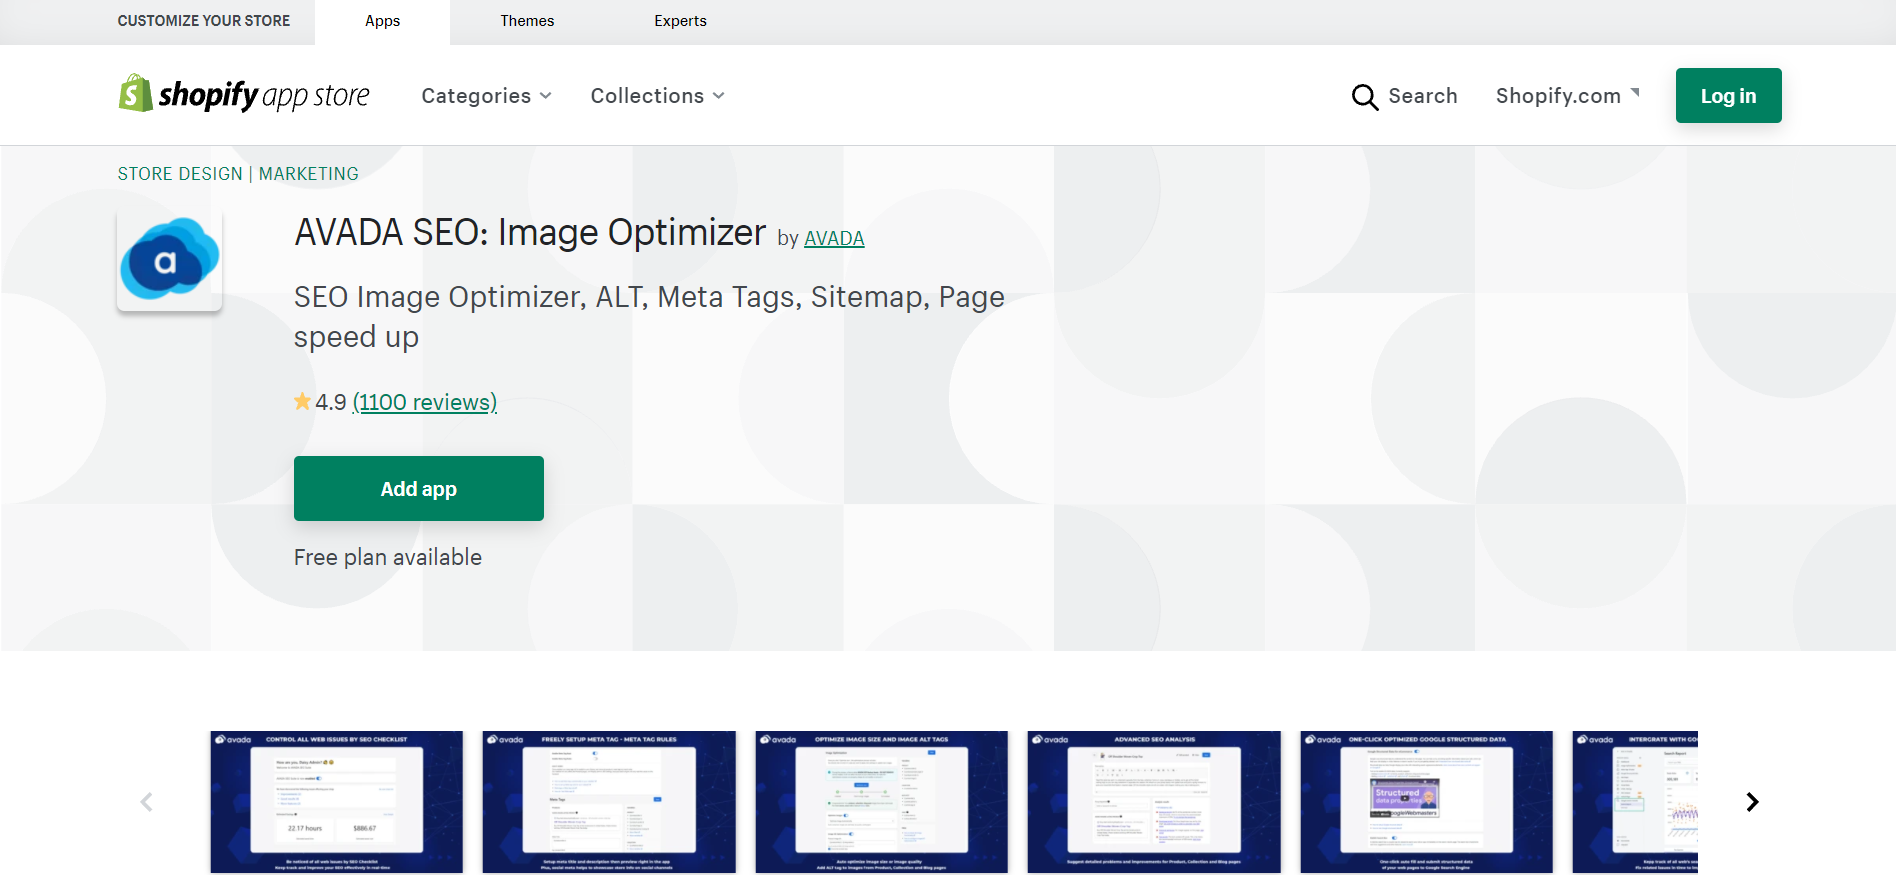This screenshot has width=1896, height=891.
Task: Open the 1100 reviews link
Action: [x=425, y=402]
